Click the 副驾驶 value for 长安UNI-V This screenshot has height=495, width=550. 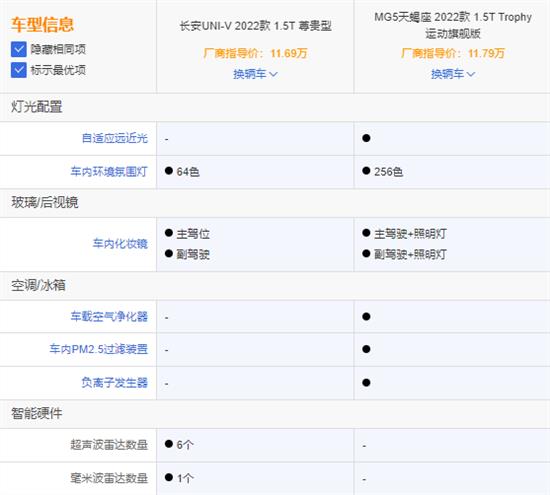193,254
